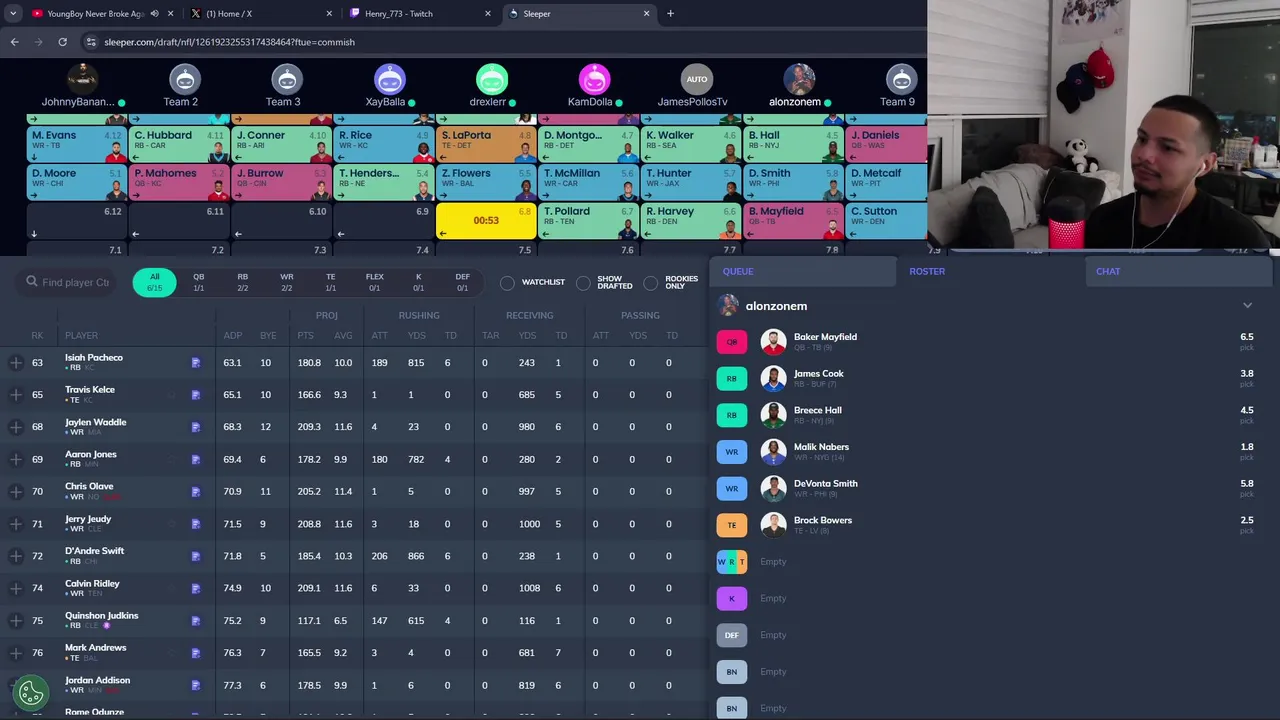Add Travis Kelce to queue with plus icon

click(16, 395)
